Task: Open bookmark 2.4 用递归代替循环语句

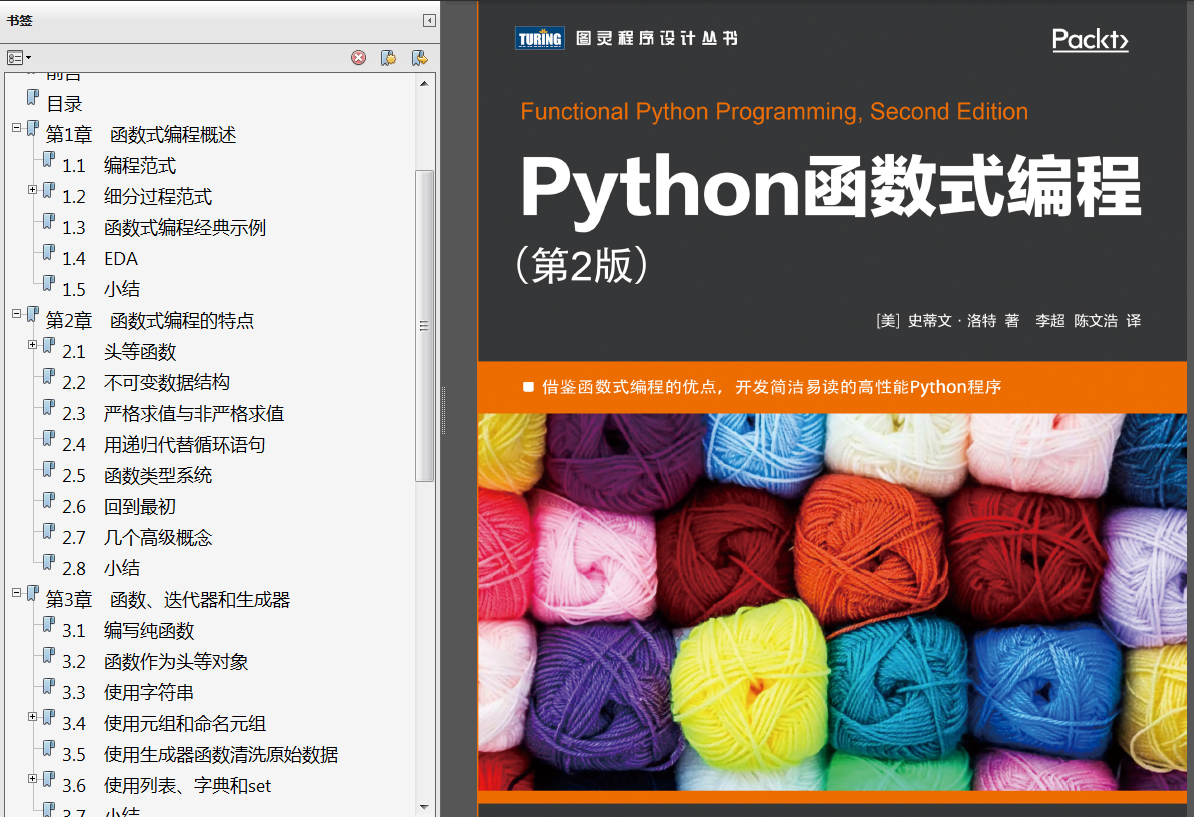Action: (x=164, y=445)
